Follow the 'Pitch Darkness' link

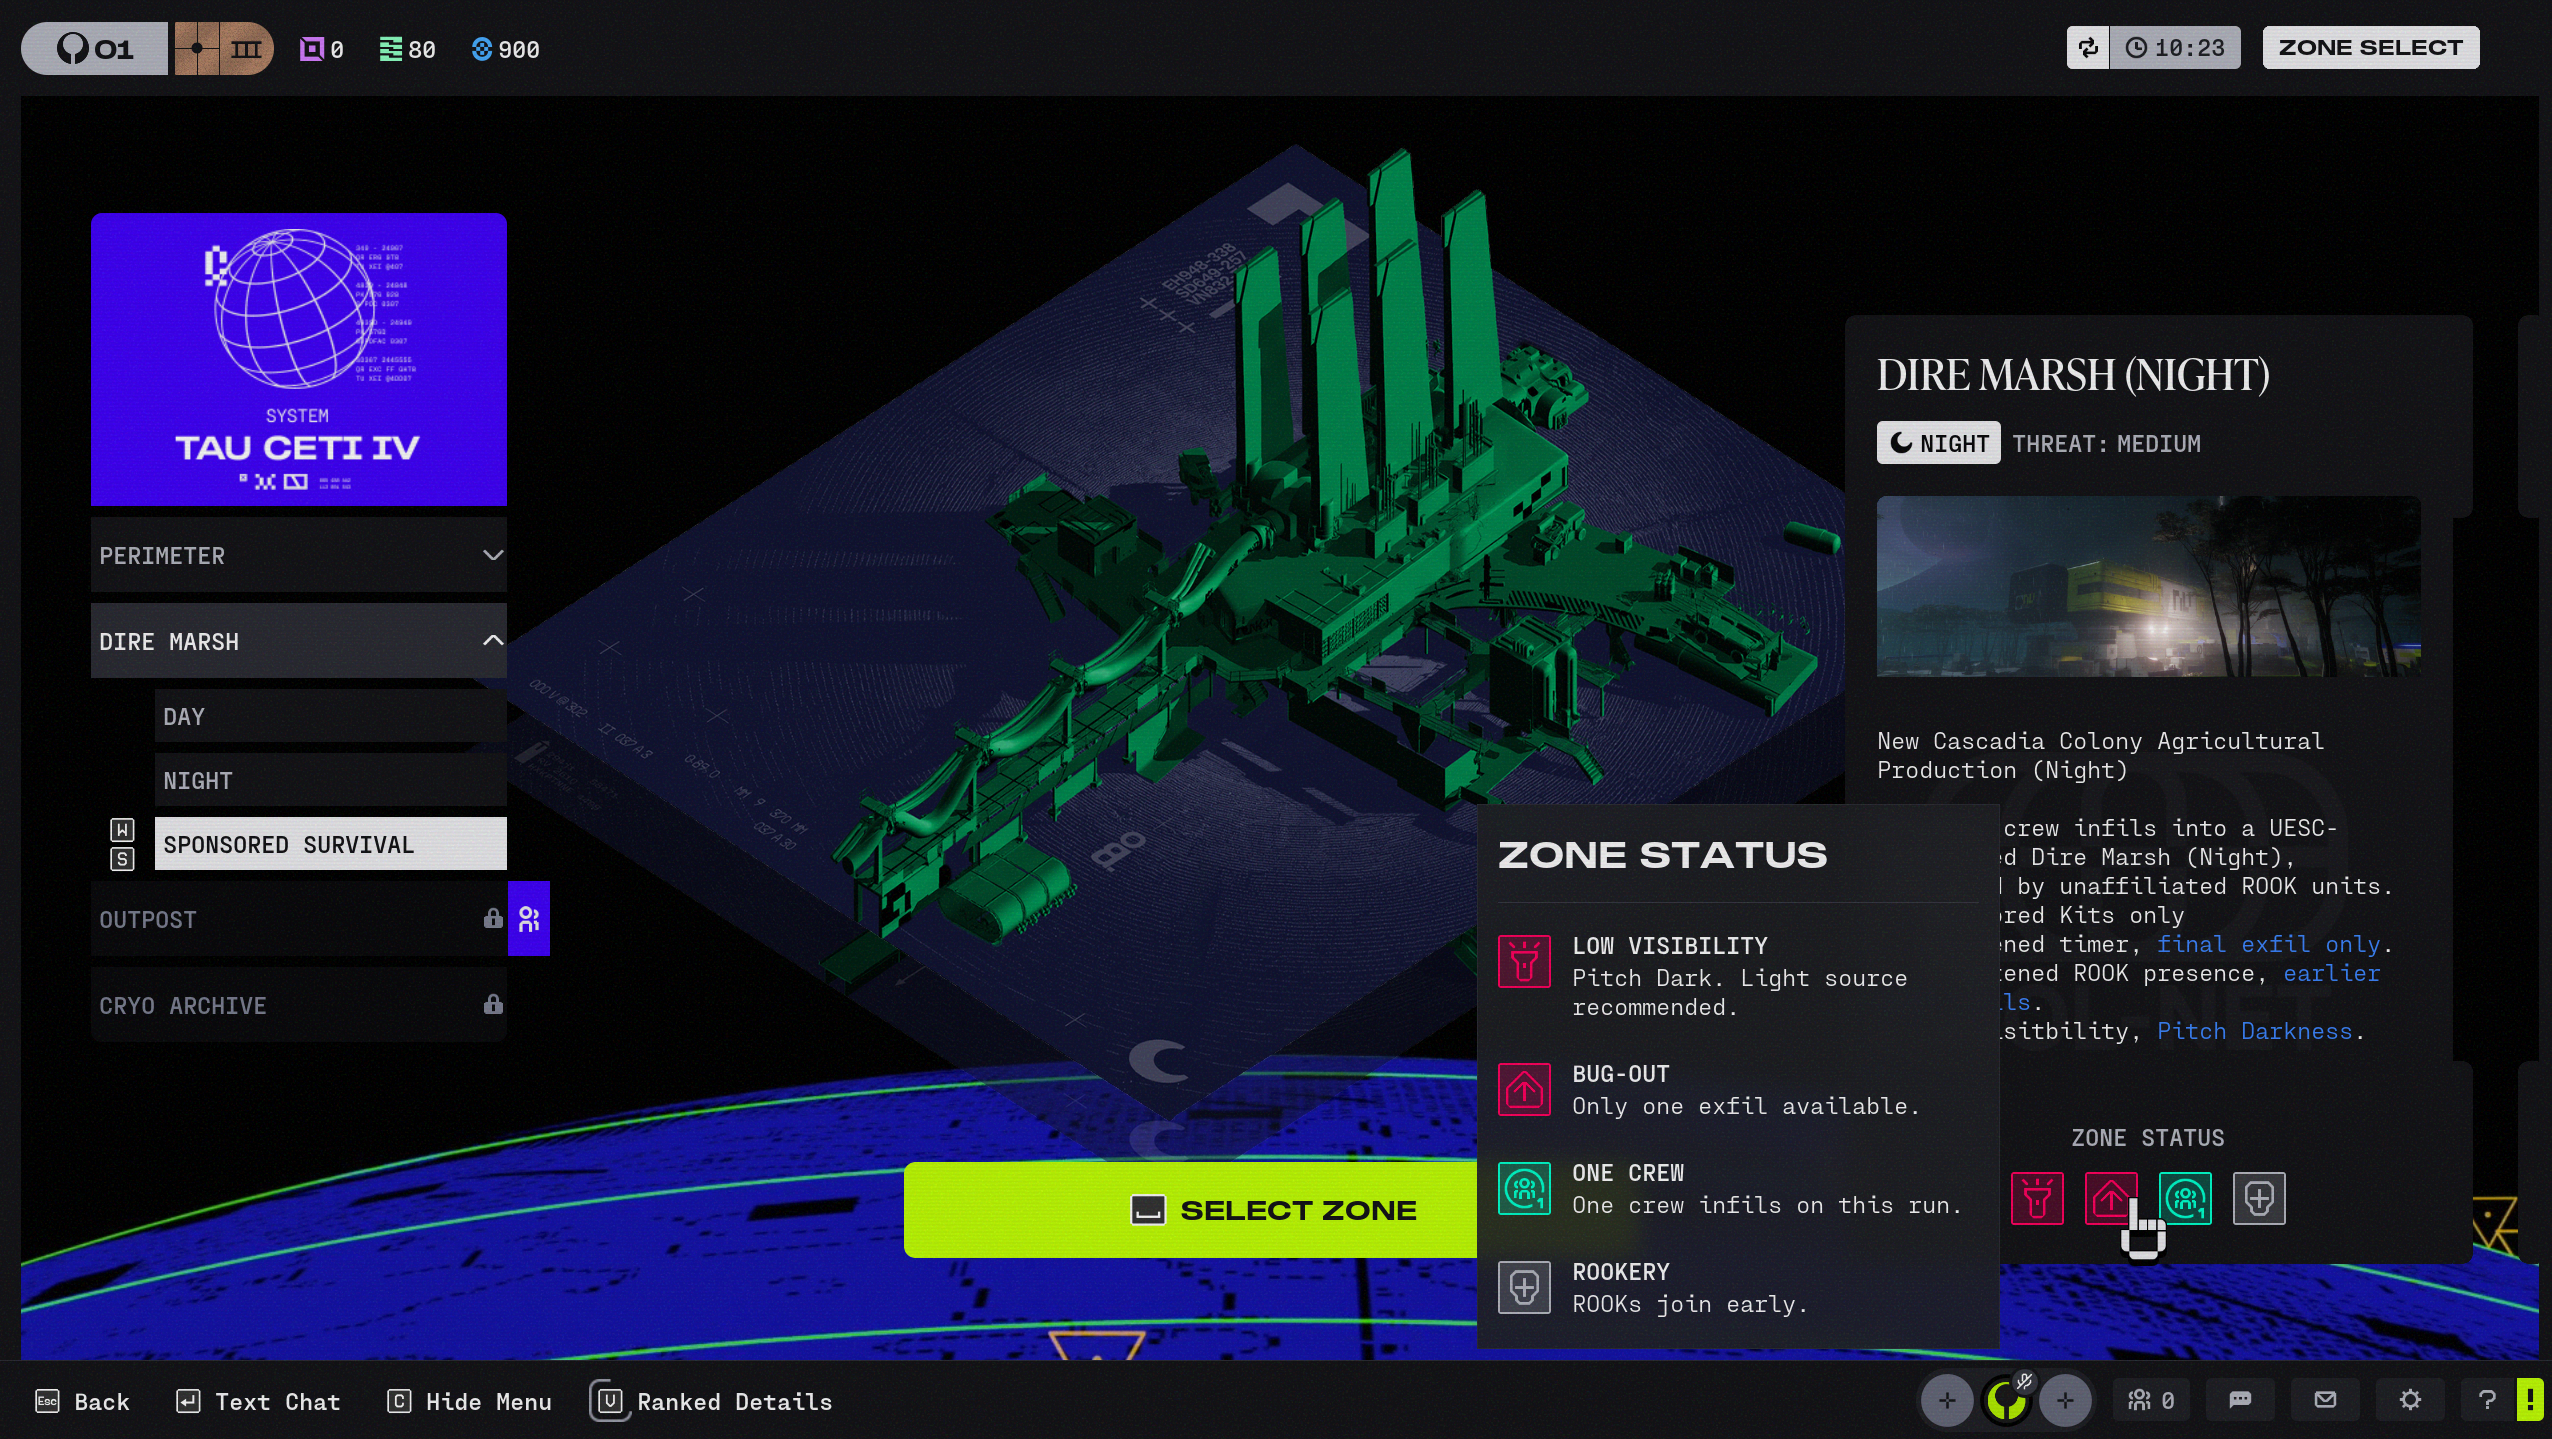pyautogui.click(x=2254, y=1031)
